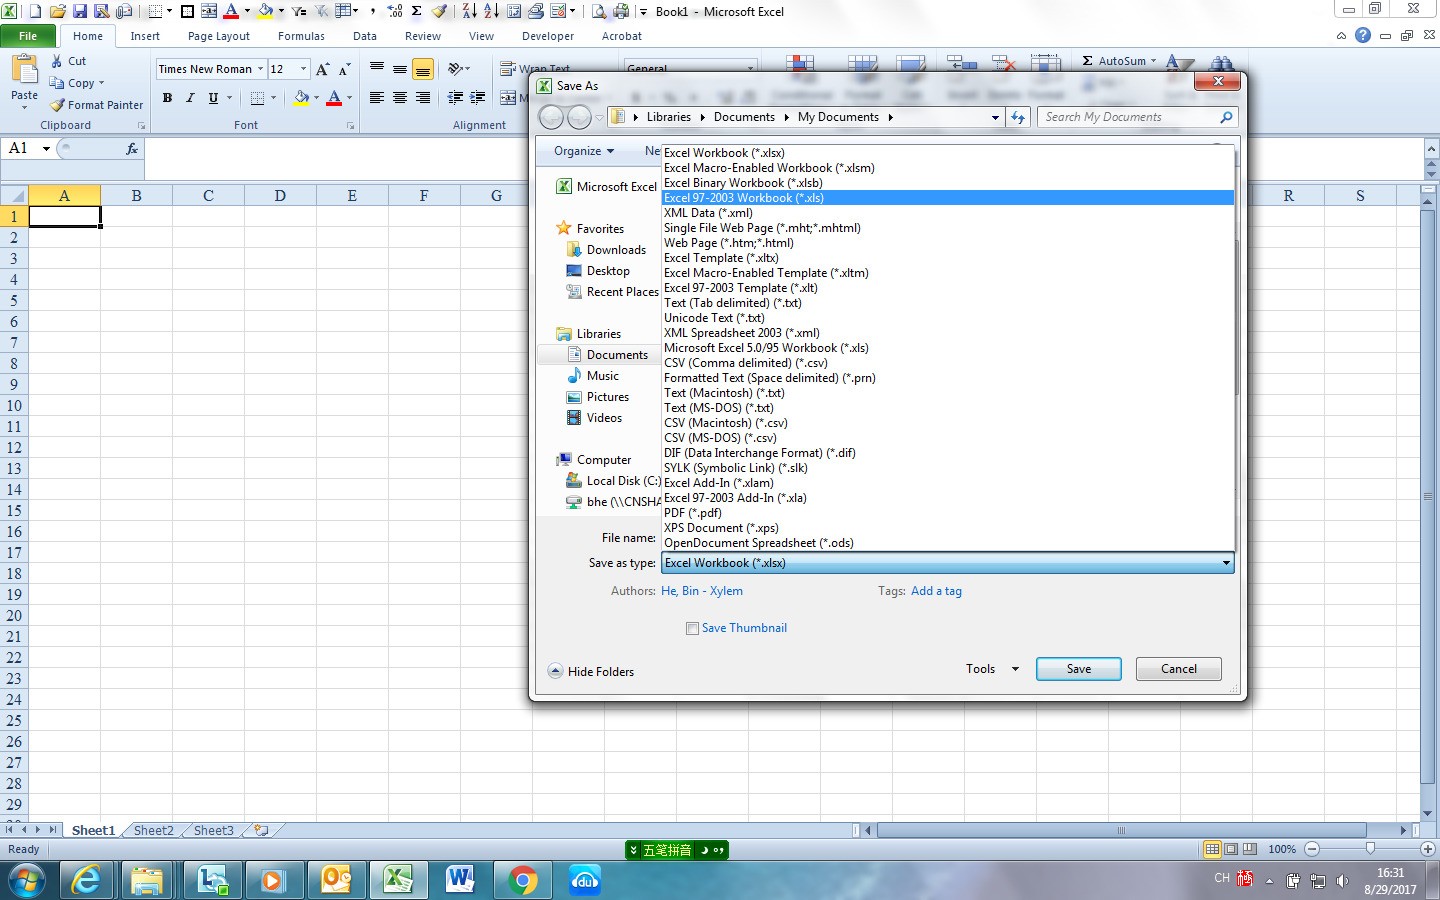This screenshot has width=1440, height=900.
Task: Click the Font Color red A swatch
Action: [x=334, y=98]
